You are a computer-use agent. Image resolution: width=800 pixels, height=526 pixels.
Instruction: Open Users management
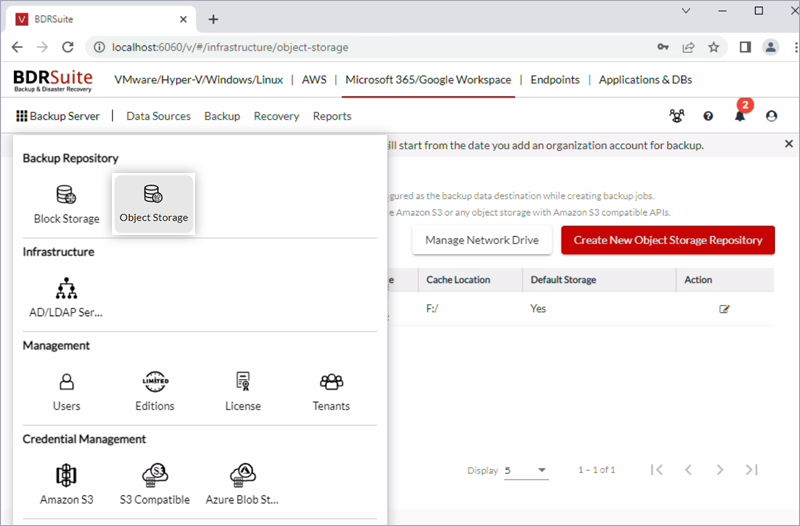coord(66,392)
